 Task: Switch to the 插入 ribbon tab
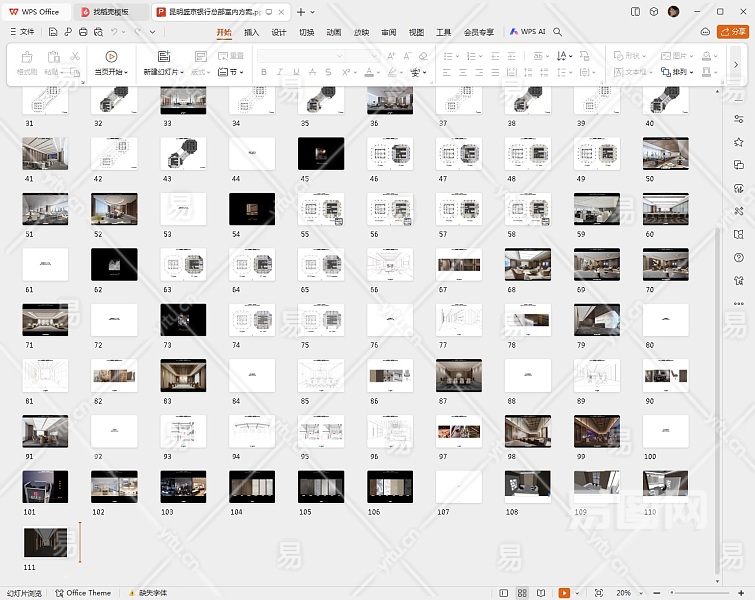pos(251,32)
